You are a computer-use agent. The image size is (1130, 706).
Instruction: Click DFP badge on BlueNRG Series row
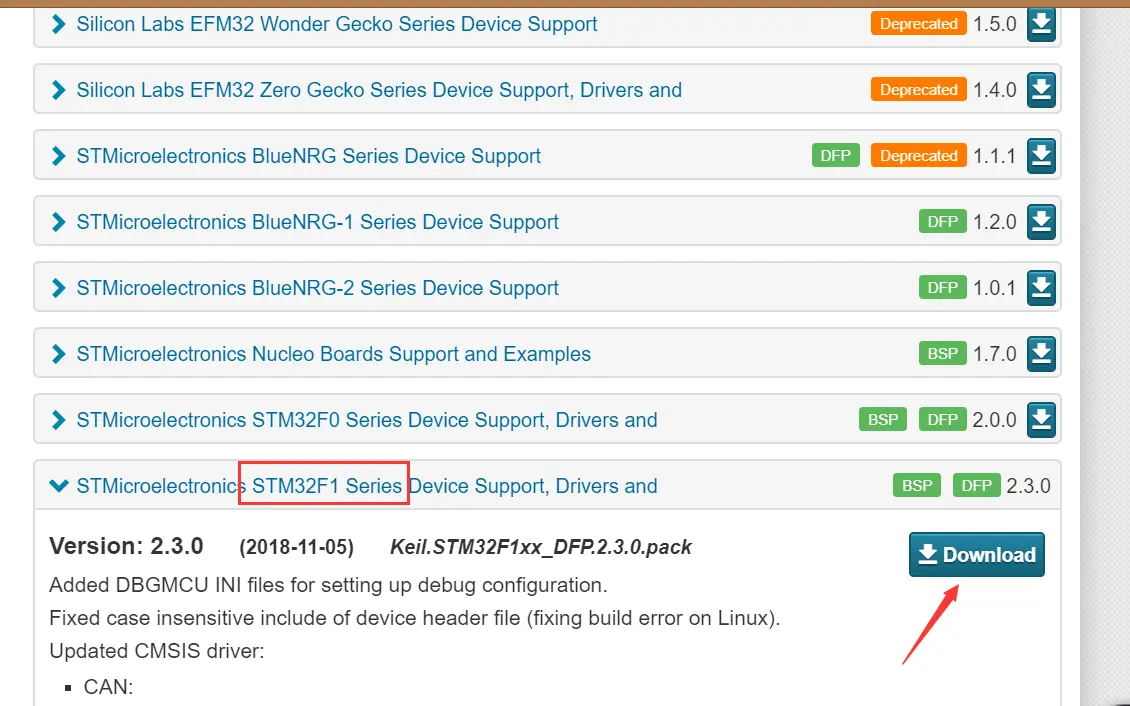(836, 156)
